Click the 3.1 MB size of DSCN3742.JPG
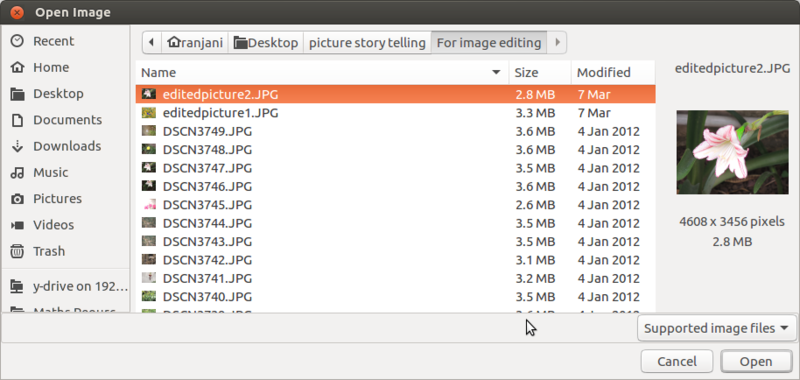 (535, 260)
